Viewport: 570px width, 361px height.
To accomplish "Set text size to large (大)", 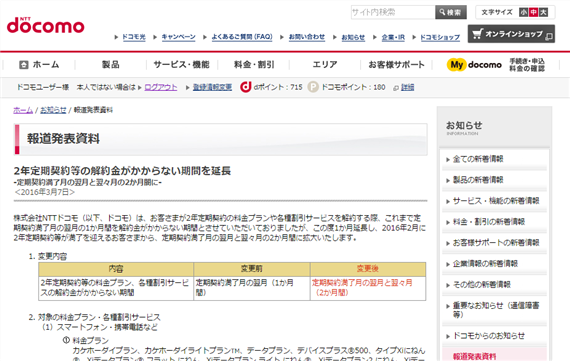I will 543,12.
